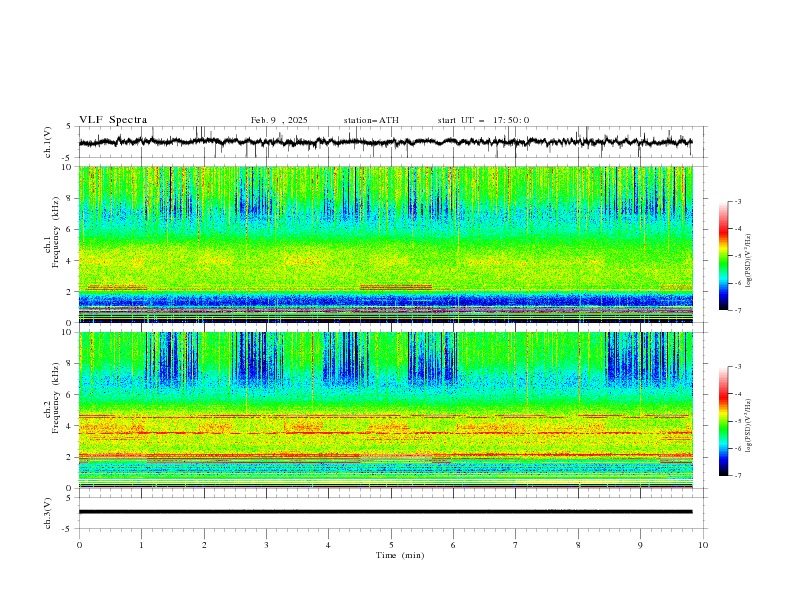Click the time axis tick label "1"
792x612 pixels.
coord(141,545)
